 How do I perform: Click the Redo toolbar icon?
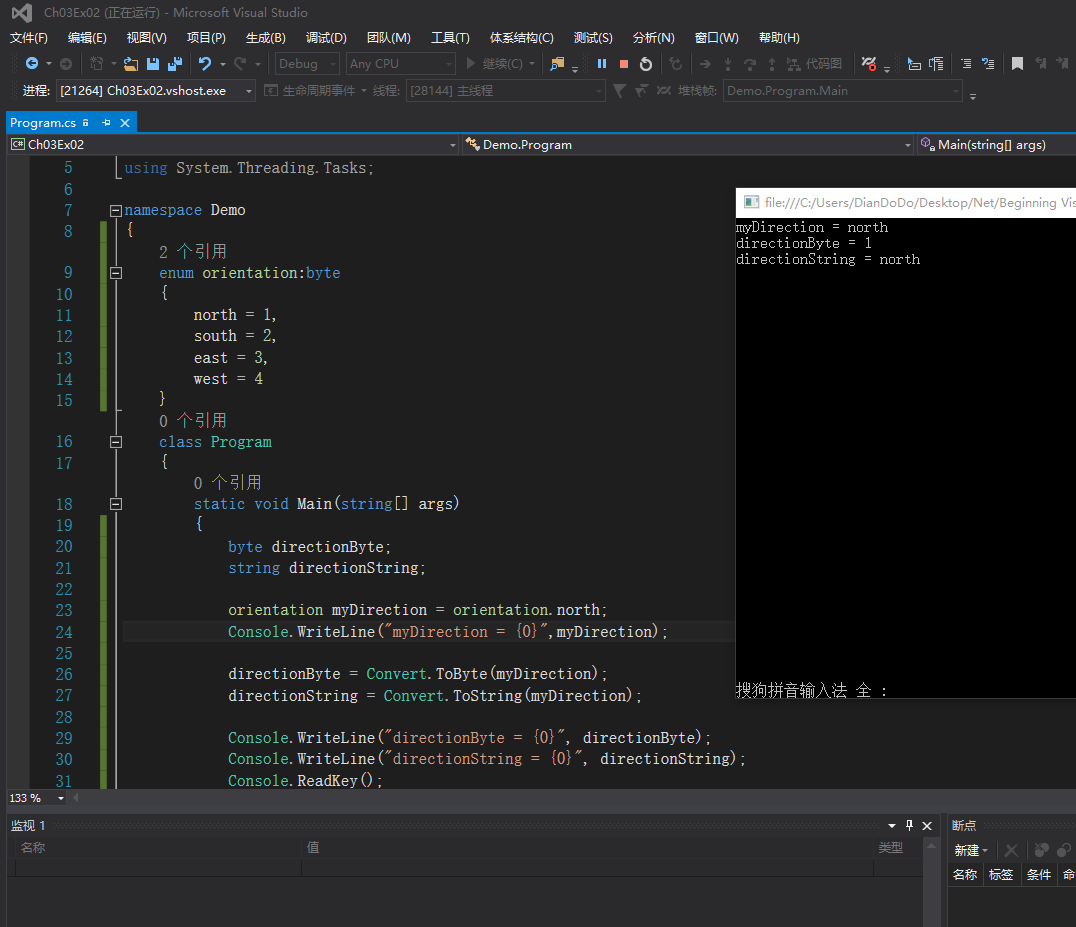(239, 64)
